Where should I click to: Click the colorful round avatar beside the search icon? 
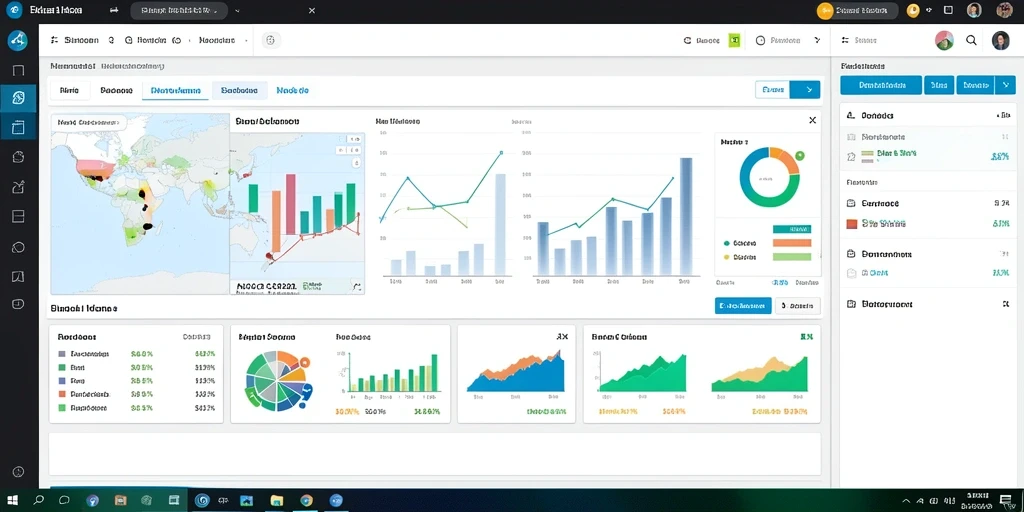click(x=944, y=40)
